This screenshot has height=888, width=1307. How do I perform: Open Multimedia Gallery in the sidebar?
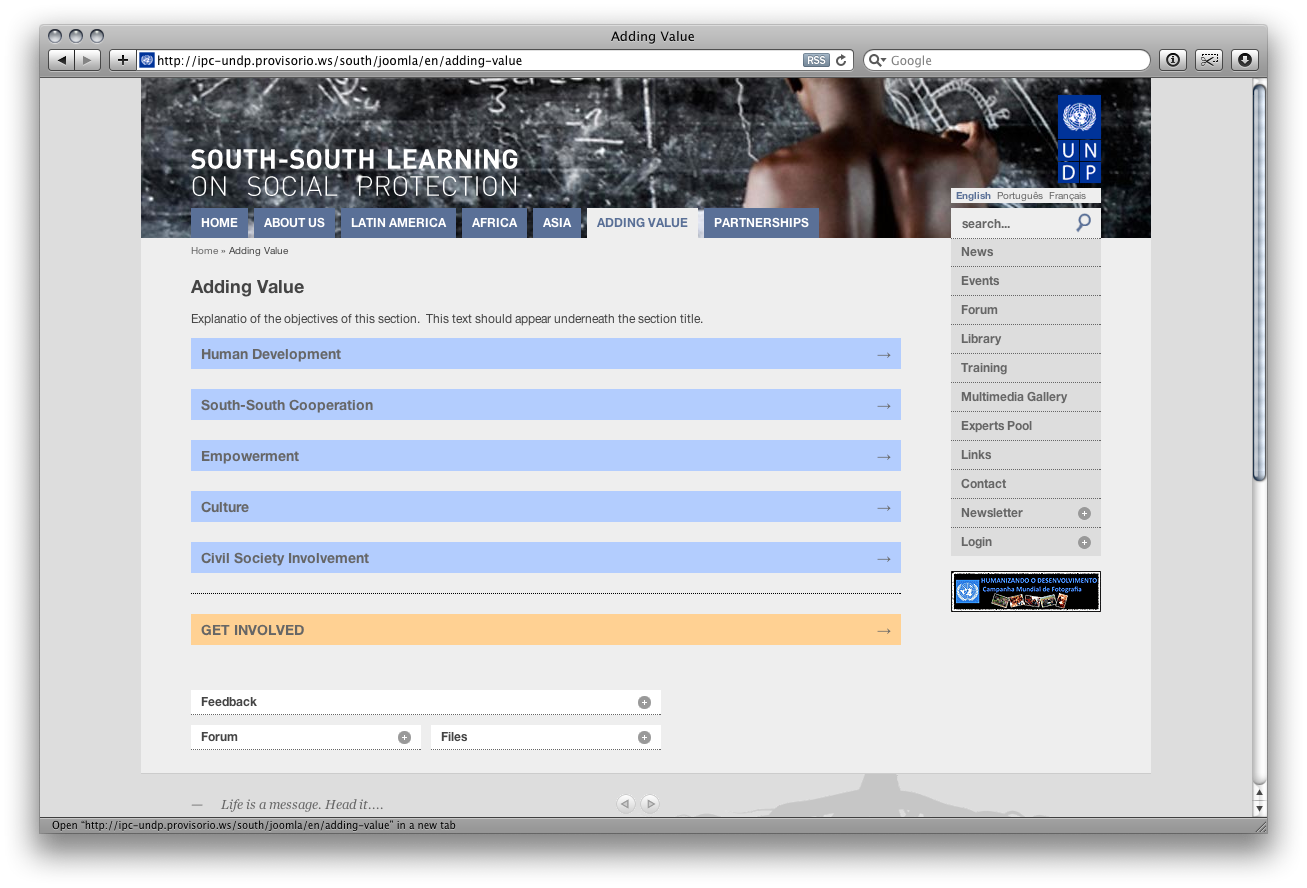tap(1026, 397)
